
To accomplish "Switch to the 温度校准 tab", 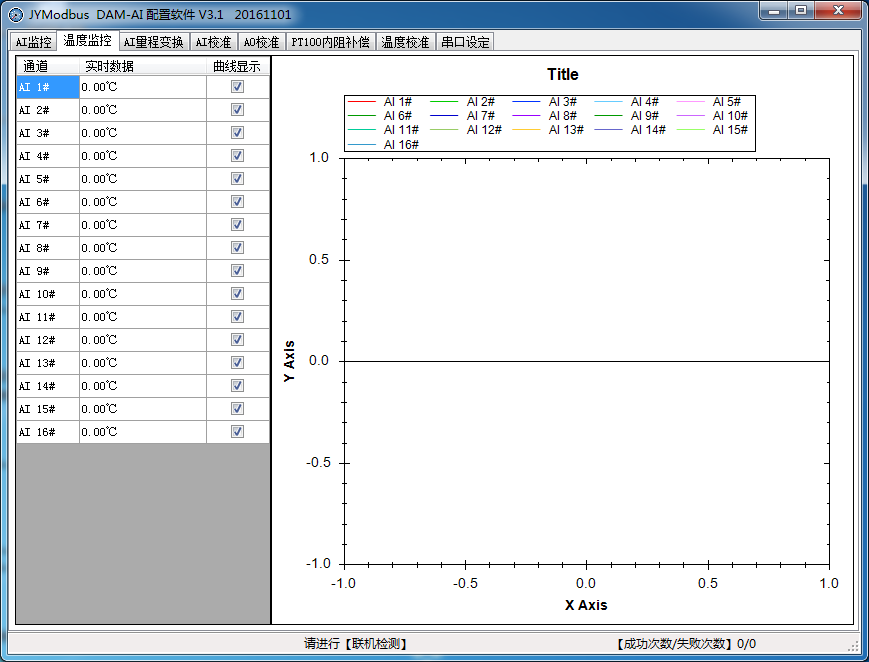I will (405, 42).
